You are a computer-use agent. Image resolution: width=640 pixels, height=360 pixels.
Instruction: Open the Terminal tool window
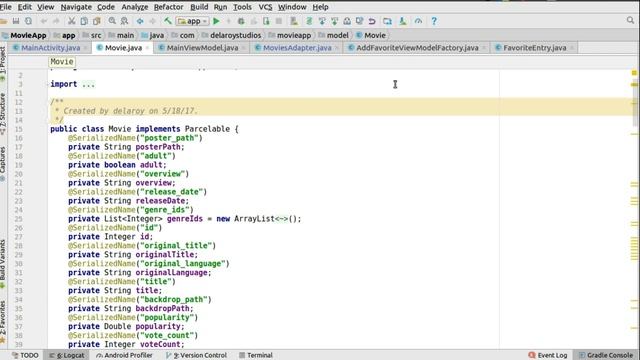coord(256,355)
